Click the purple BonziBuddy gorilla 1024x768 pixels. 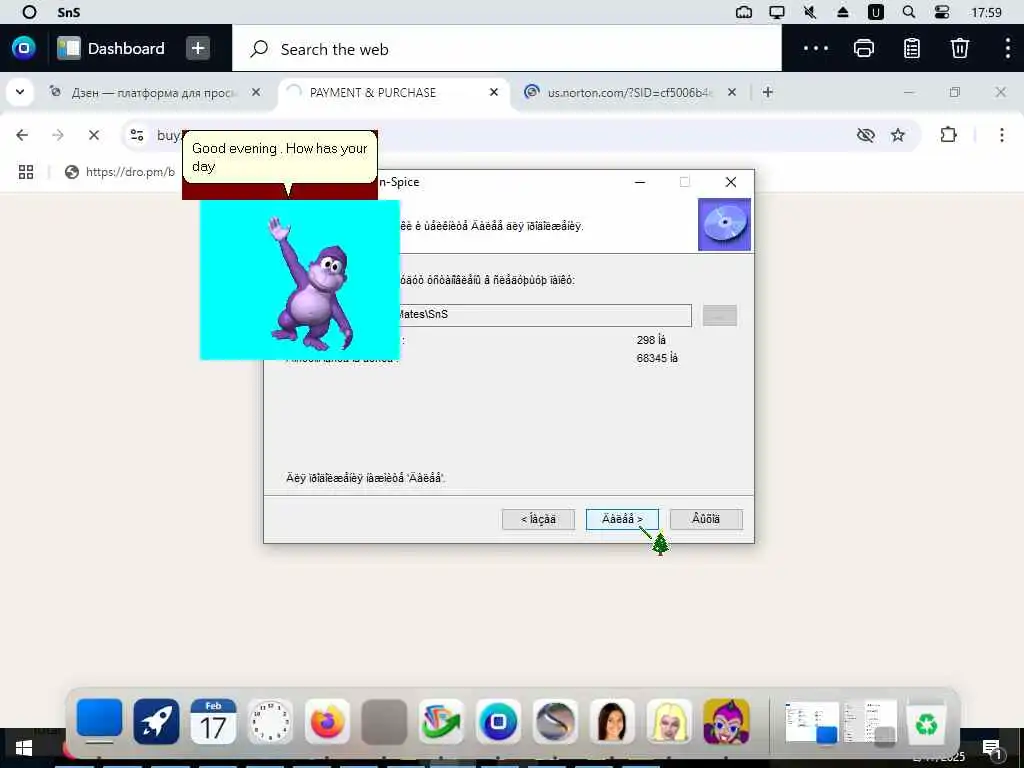pos(311,284)
